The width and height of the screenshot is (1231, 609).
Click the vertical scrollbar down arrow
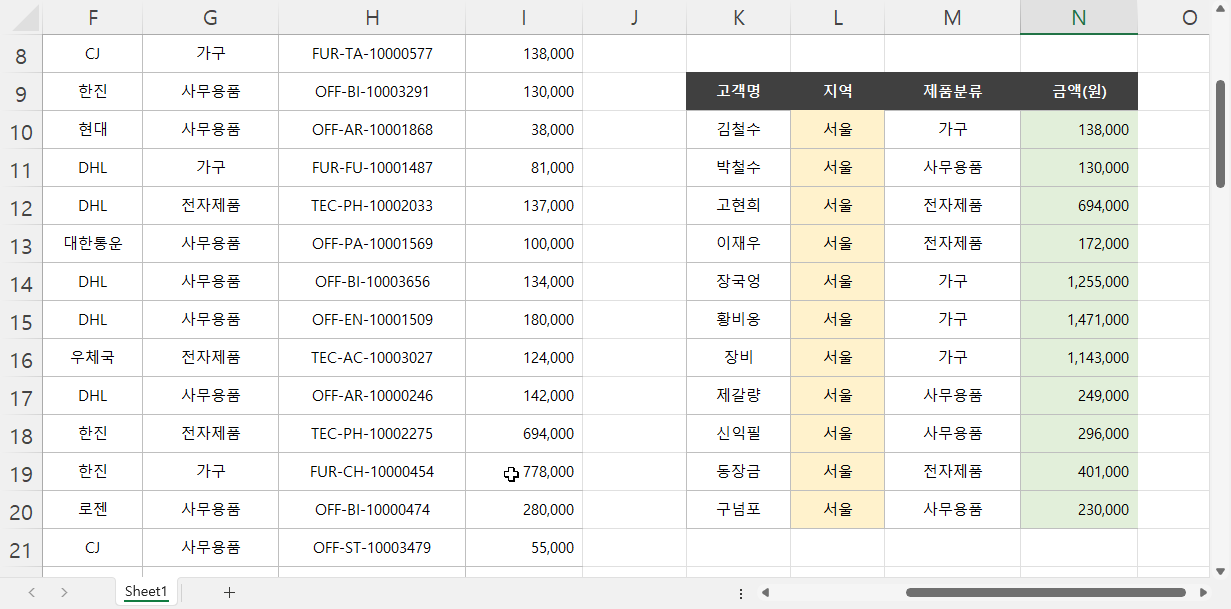pos(1221,571)
